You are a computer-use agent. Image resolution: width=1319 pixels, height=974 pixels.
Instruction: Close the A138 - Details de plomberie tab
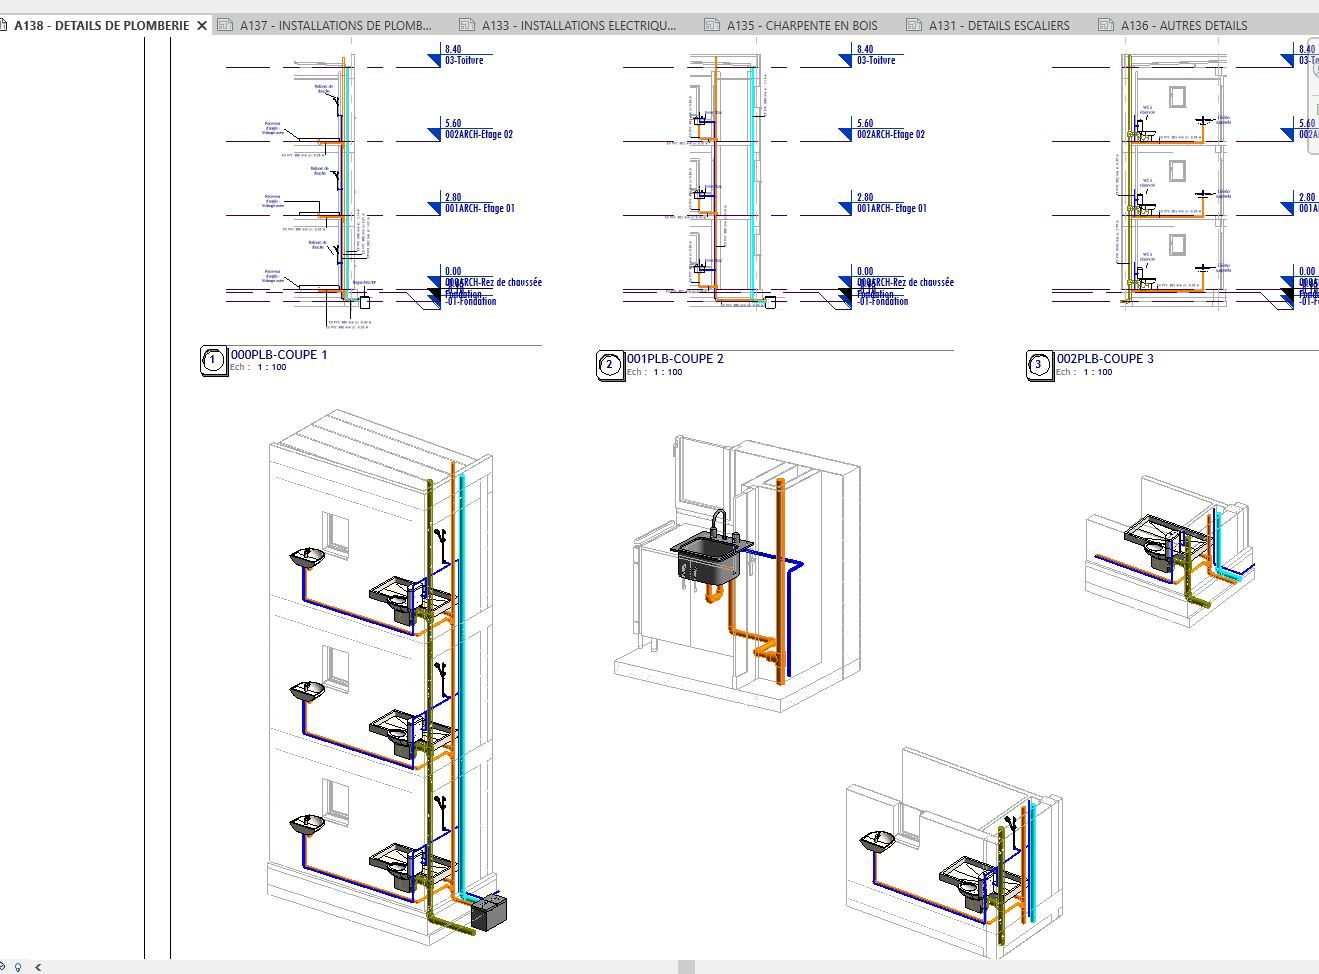pos(202,25)
